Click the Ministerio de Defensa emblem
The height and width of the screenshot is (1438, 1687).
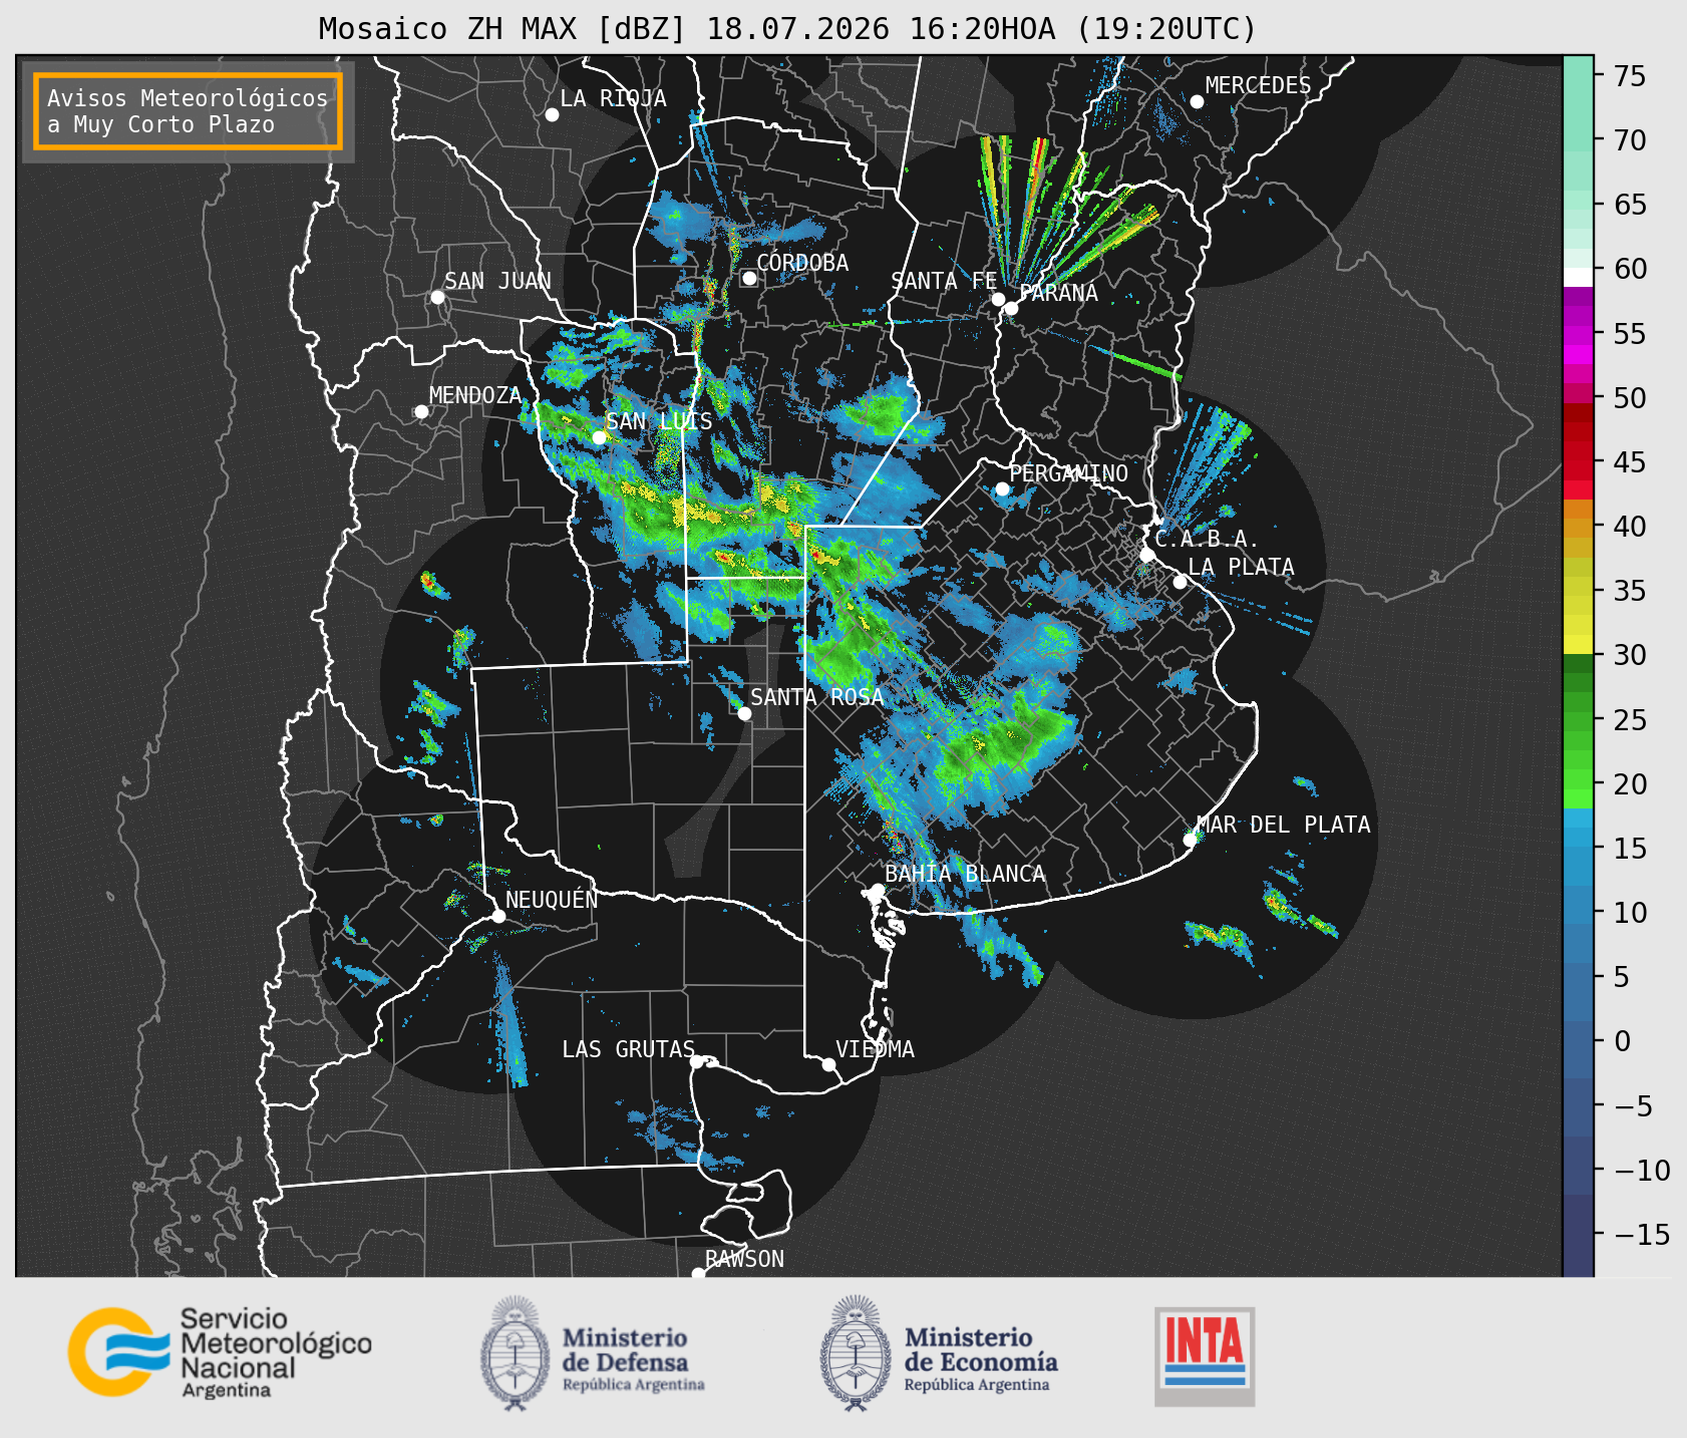click(515, 1353)
